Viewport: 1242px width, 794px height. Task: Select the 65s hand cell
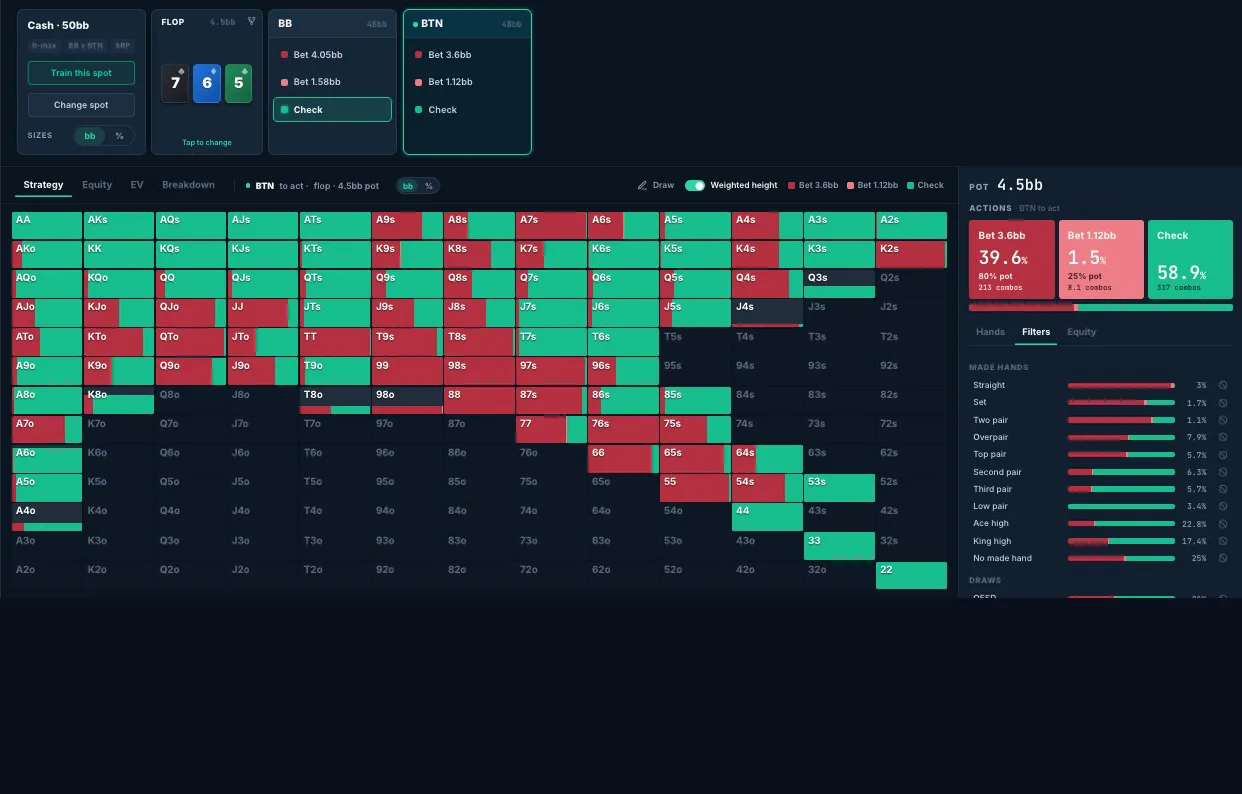(x=695, y=459)
